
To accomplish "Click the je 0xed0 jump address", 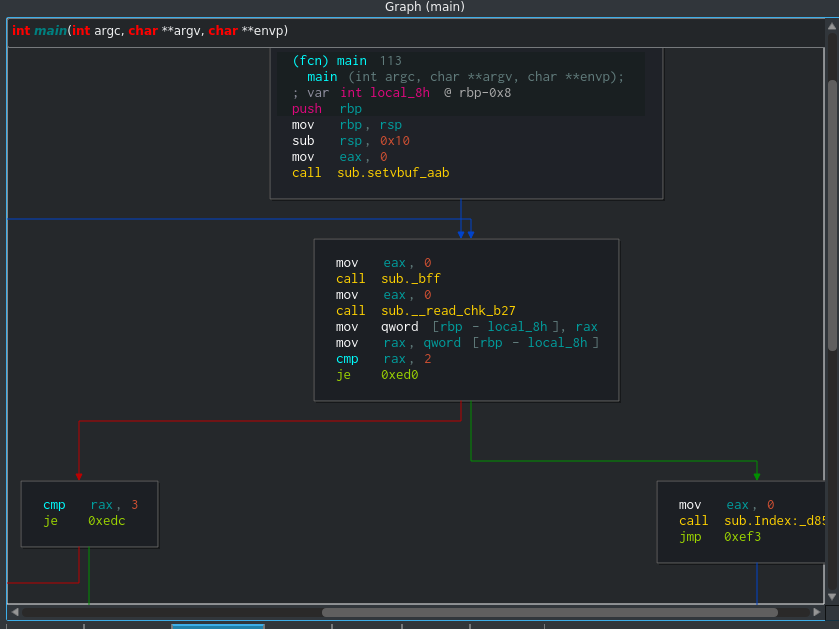I will click(400, 375).
